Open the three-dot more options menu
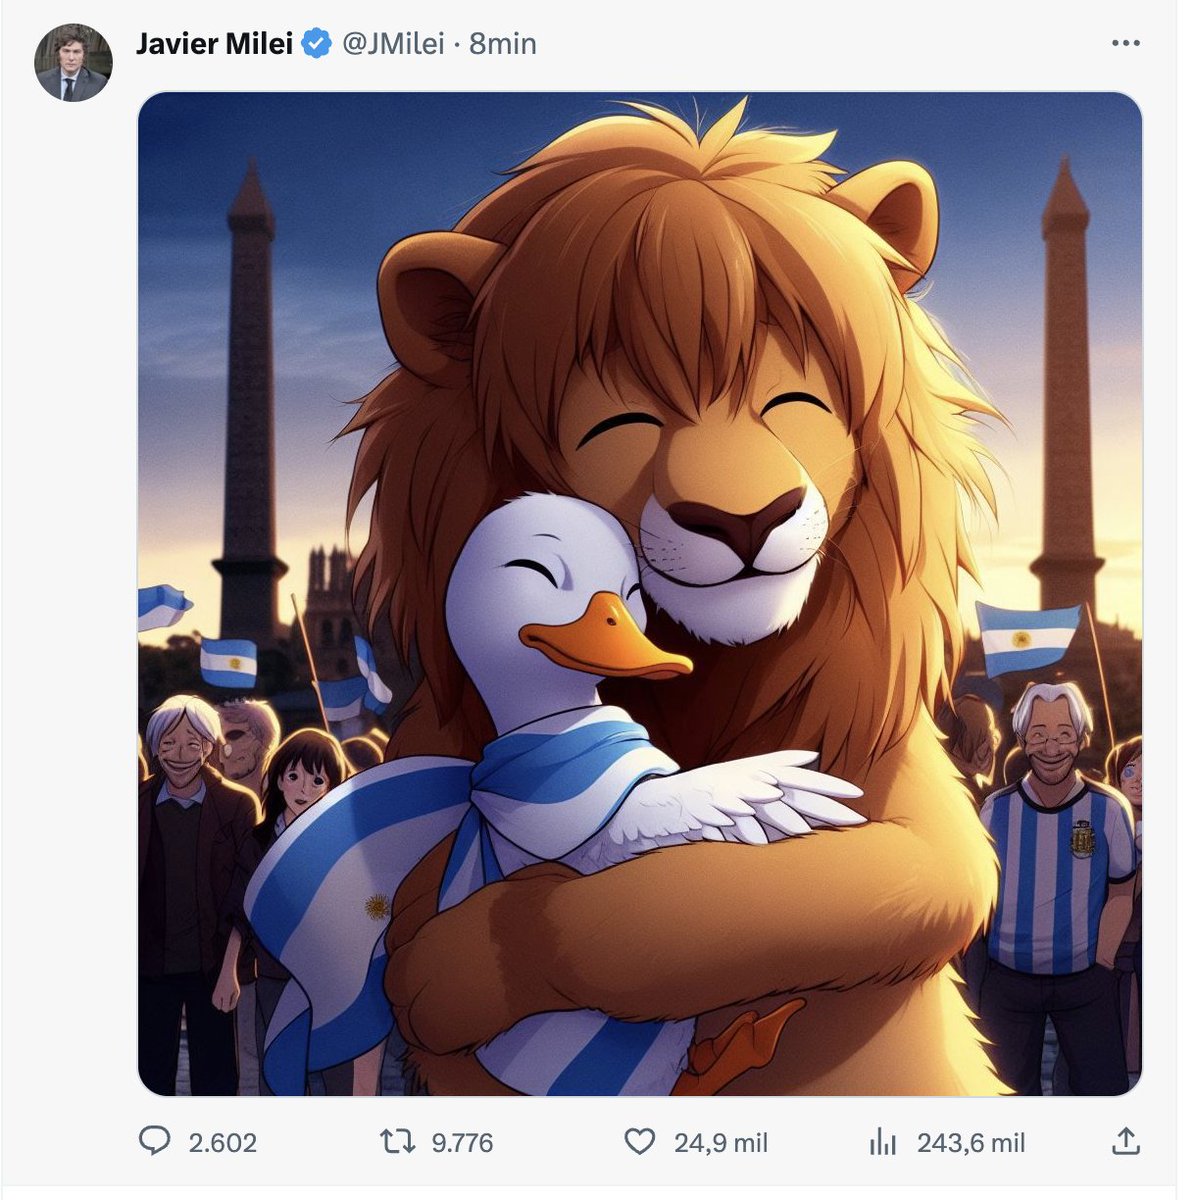Screen dimensions: 1196x1200 1126,43
